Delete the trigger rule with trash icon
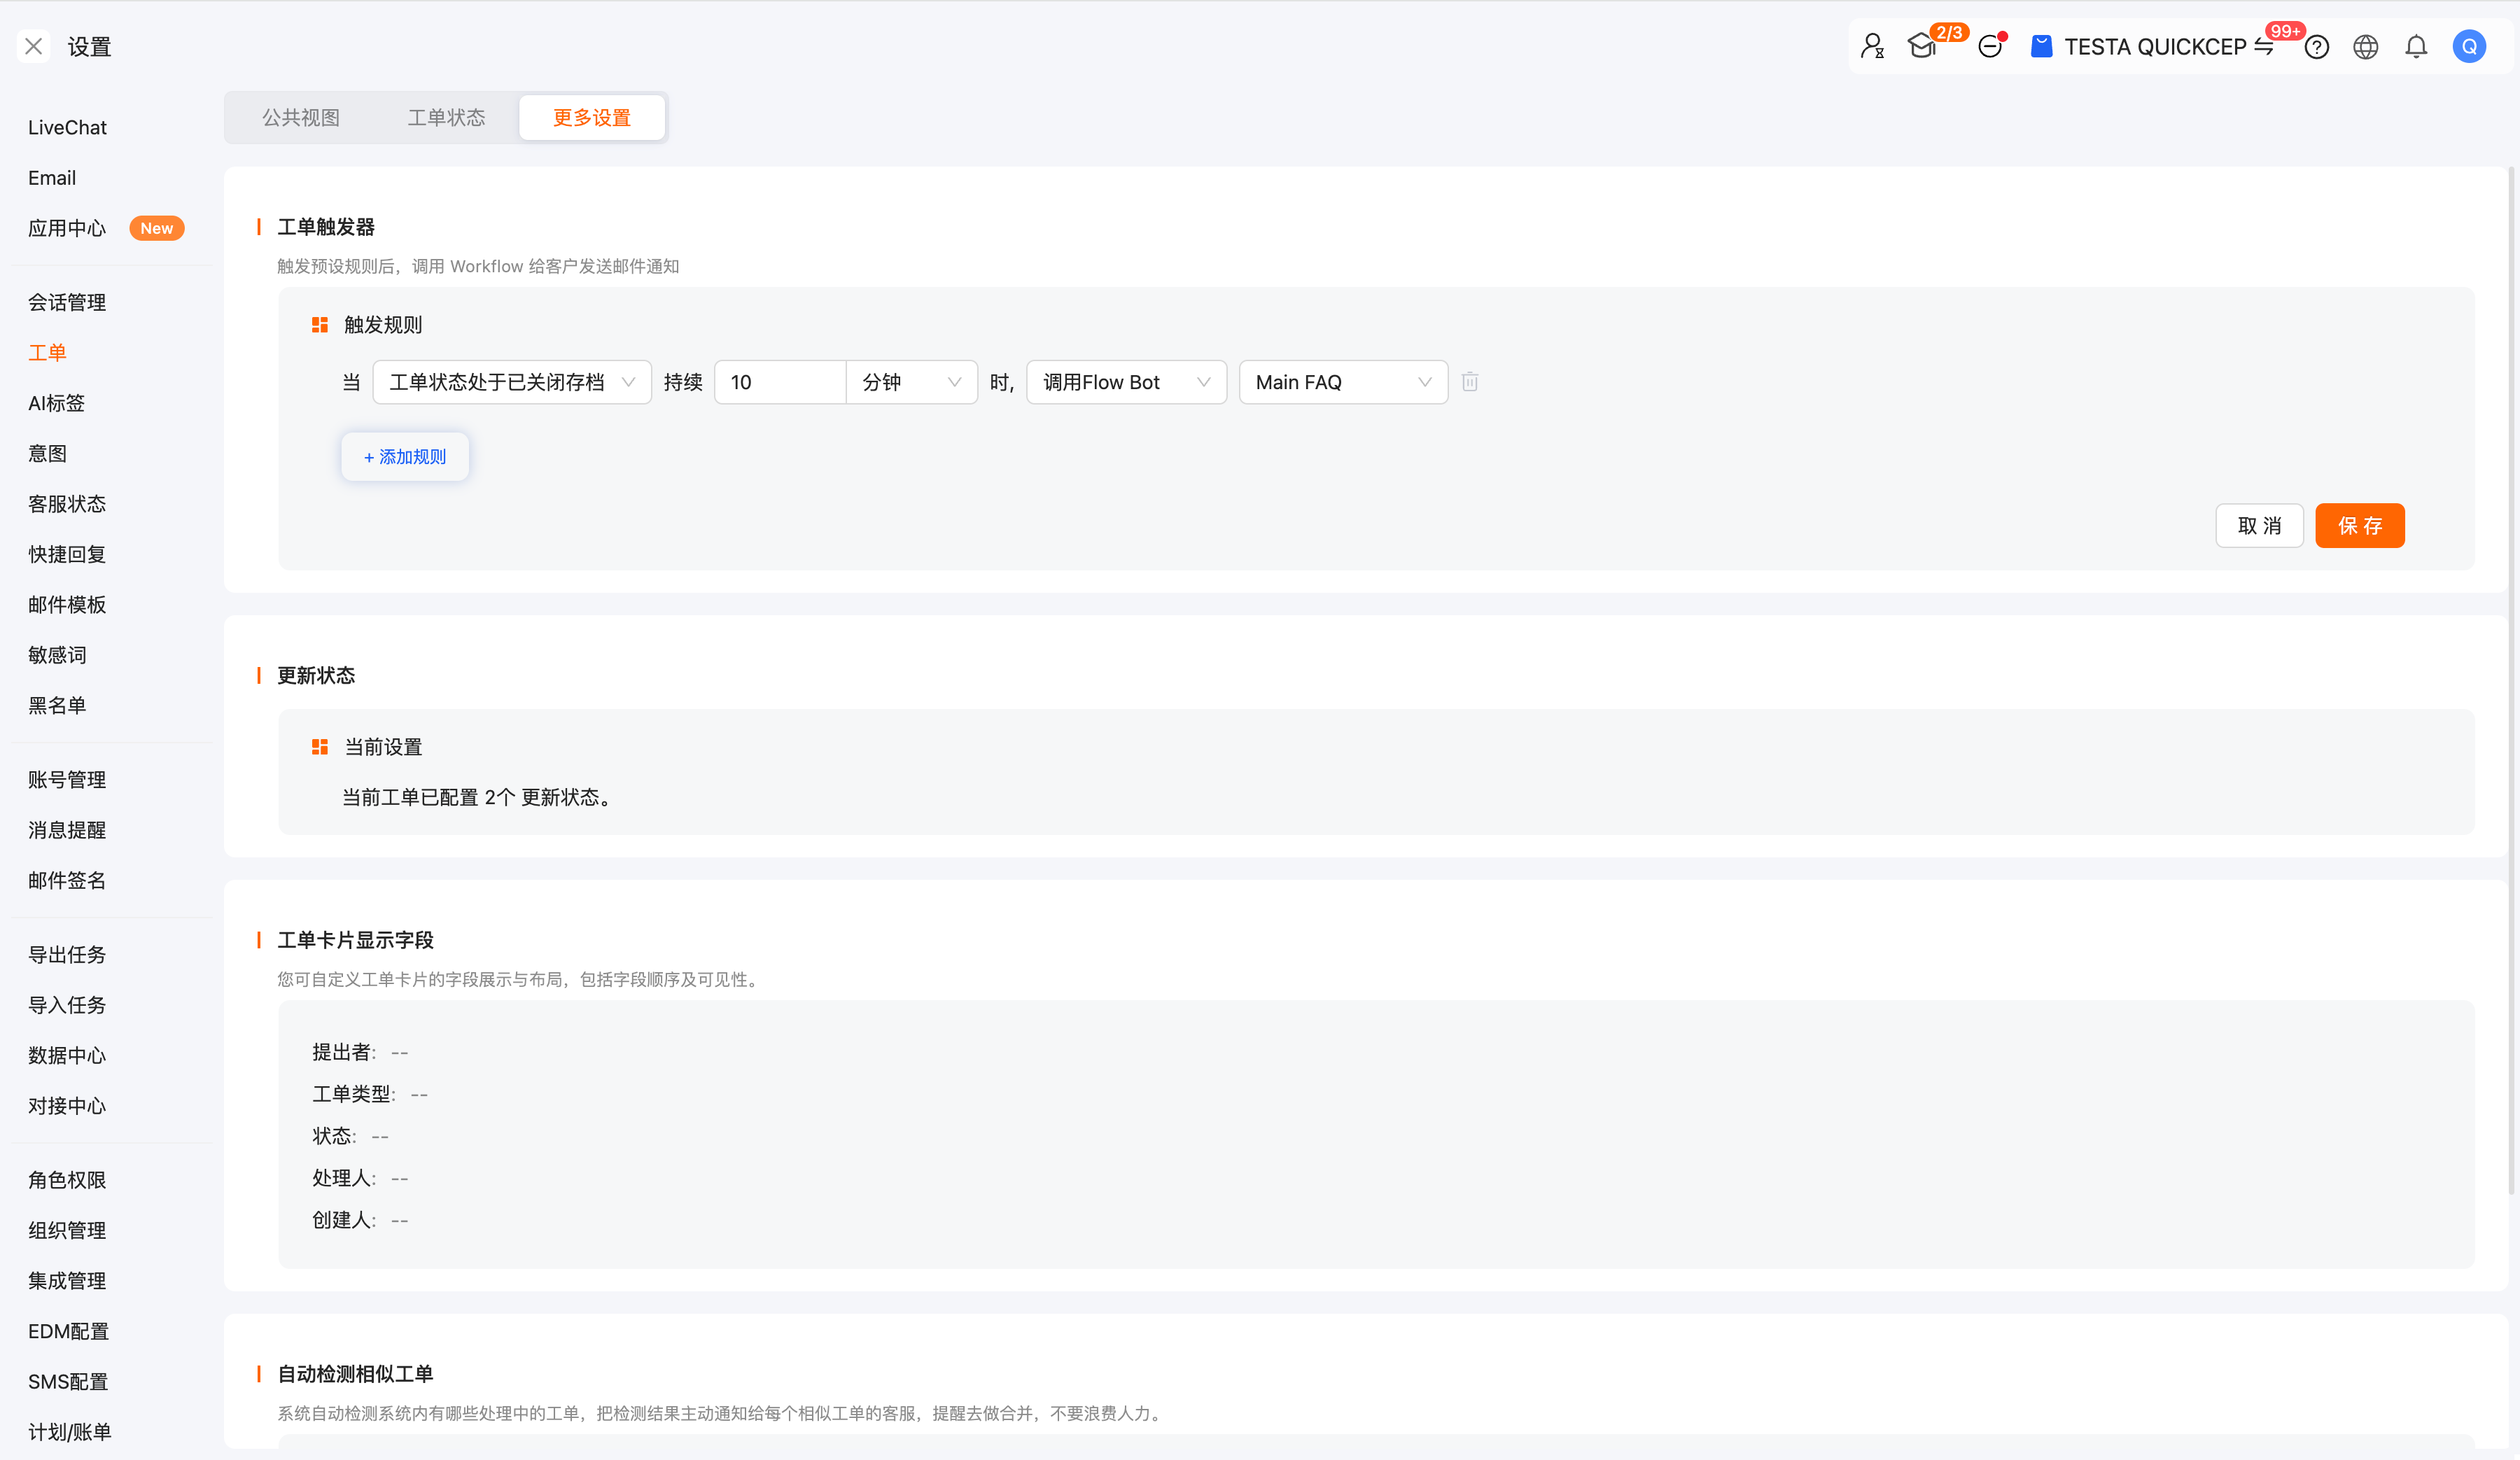 [x=1469, y=382]
